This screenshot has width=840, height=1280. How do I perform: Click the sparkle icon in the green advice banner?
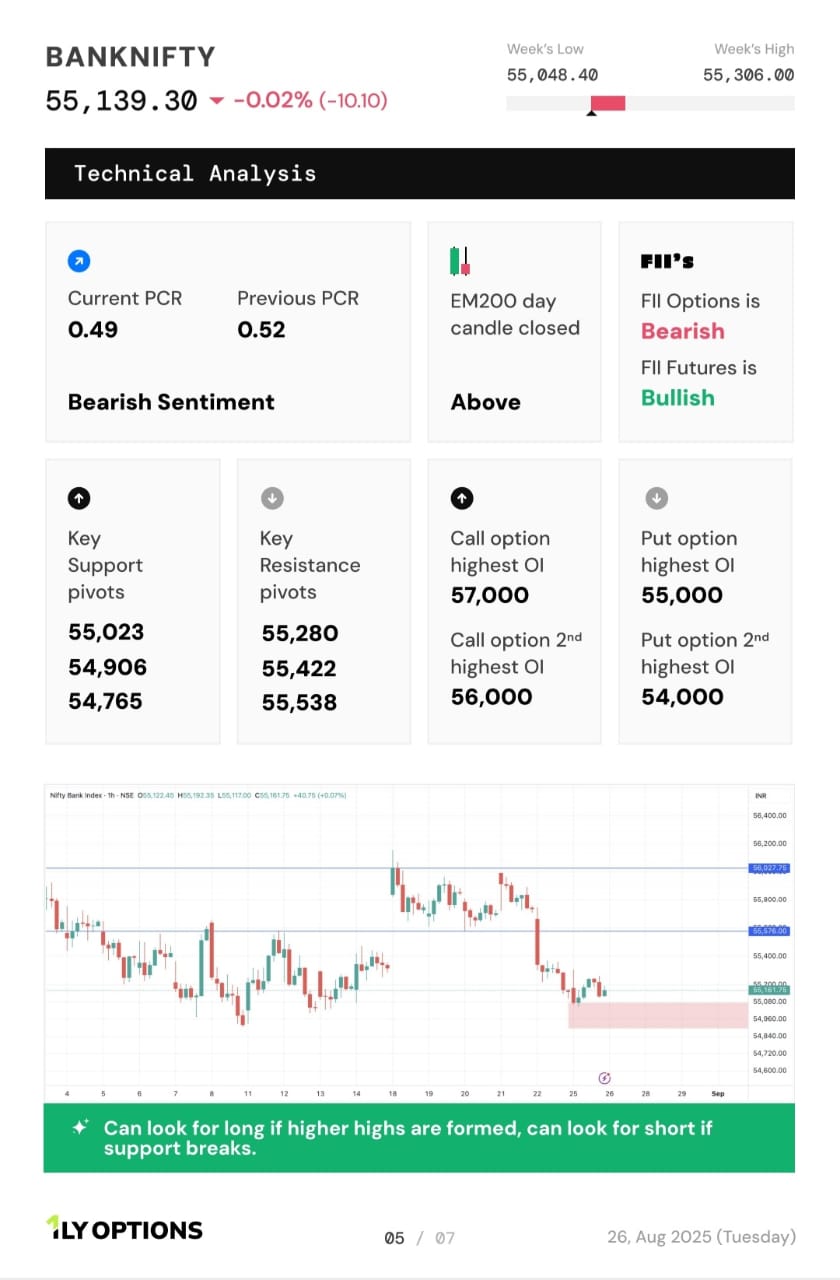pos(81,1127)
